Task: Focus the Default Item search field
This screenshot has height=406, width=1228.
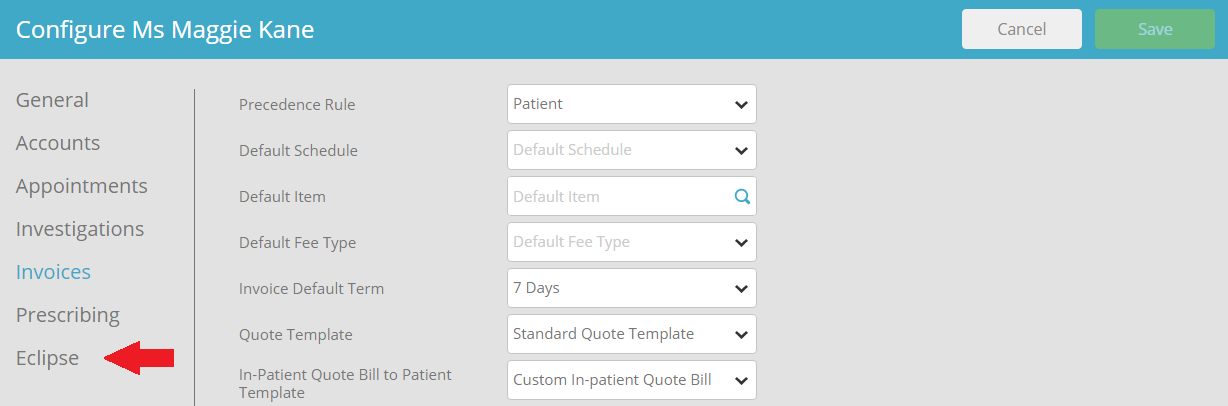Action: [x=618, y=197]
